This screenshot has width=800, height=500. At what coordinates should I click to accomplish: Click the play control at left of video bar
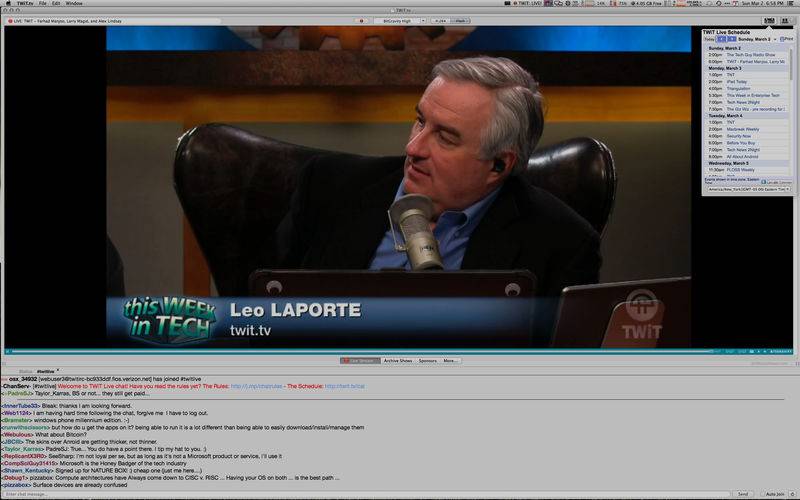[8, 352]
